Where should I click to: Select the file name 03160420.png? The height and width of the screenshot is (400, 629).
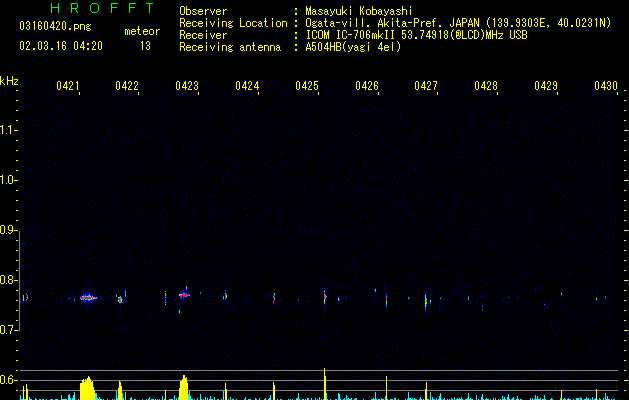coord(55,26)
